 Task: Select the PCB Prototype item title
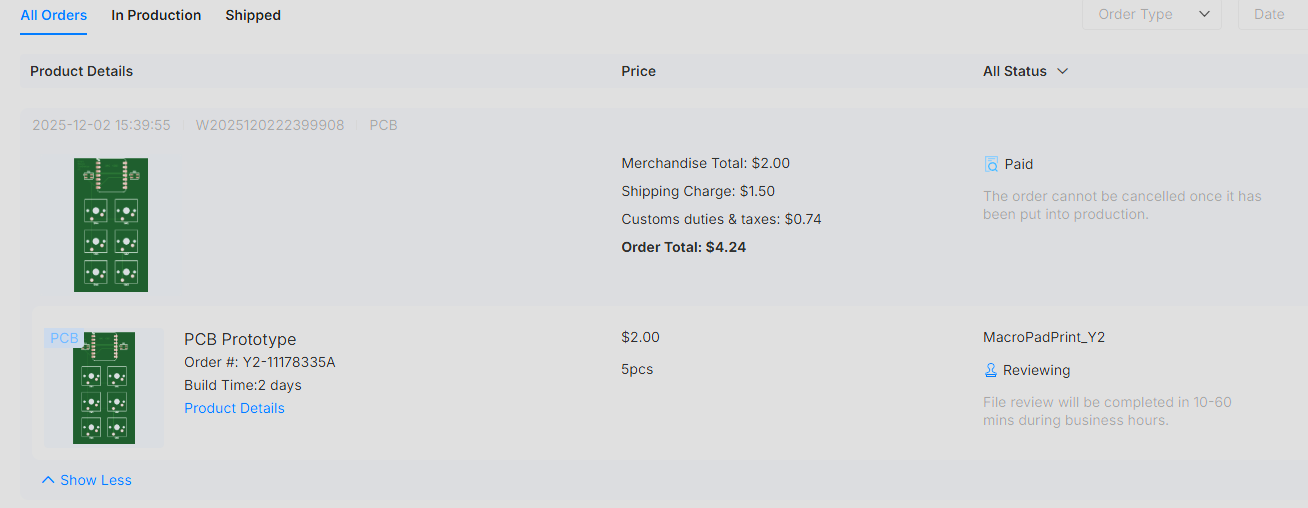click(240, 339)
